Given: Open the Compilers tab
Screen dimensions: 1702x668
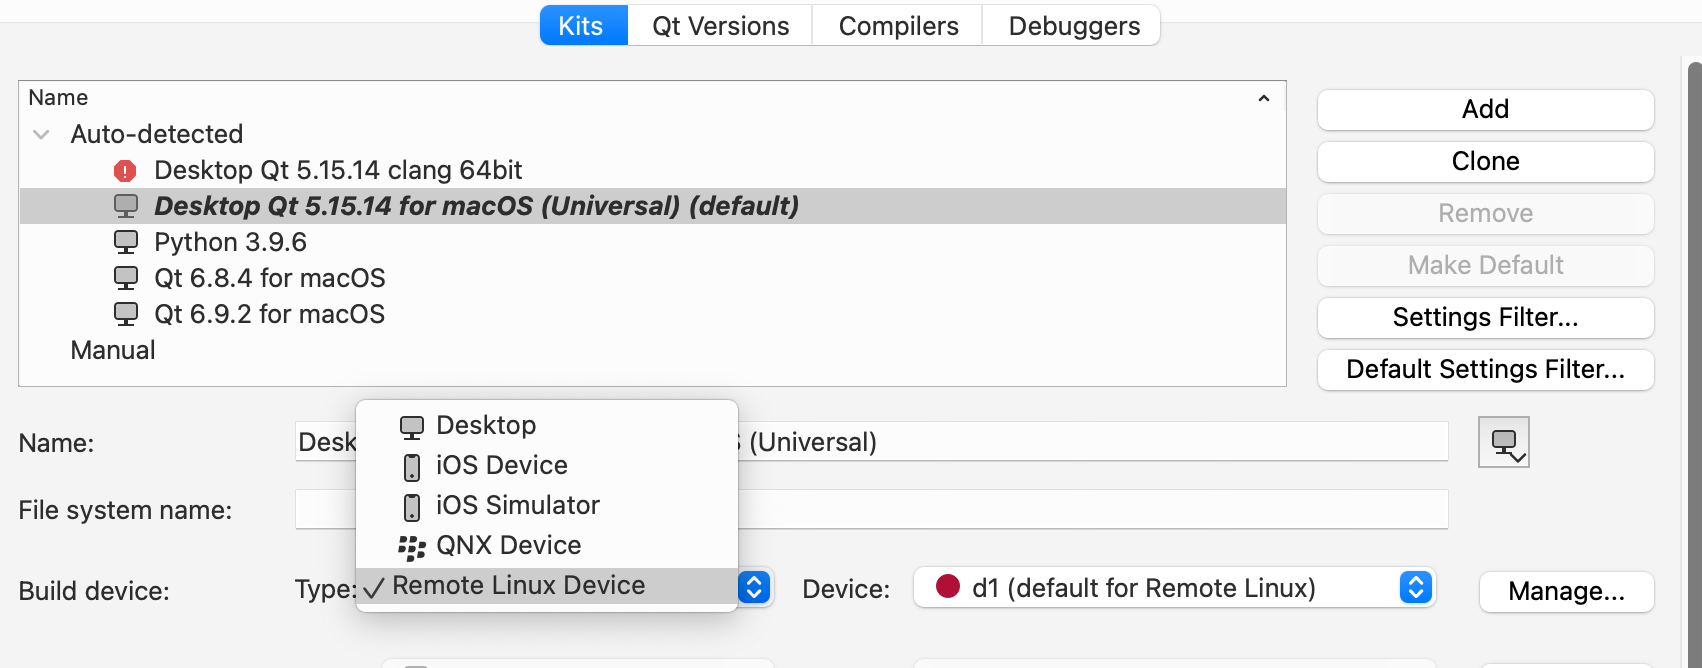Looking at the screenshot, I should point(898,26).
